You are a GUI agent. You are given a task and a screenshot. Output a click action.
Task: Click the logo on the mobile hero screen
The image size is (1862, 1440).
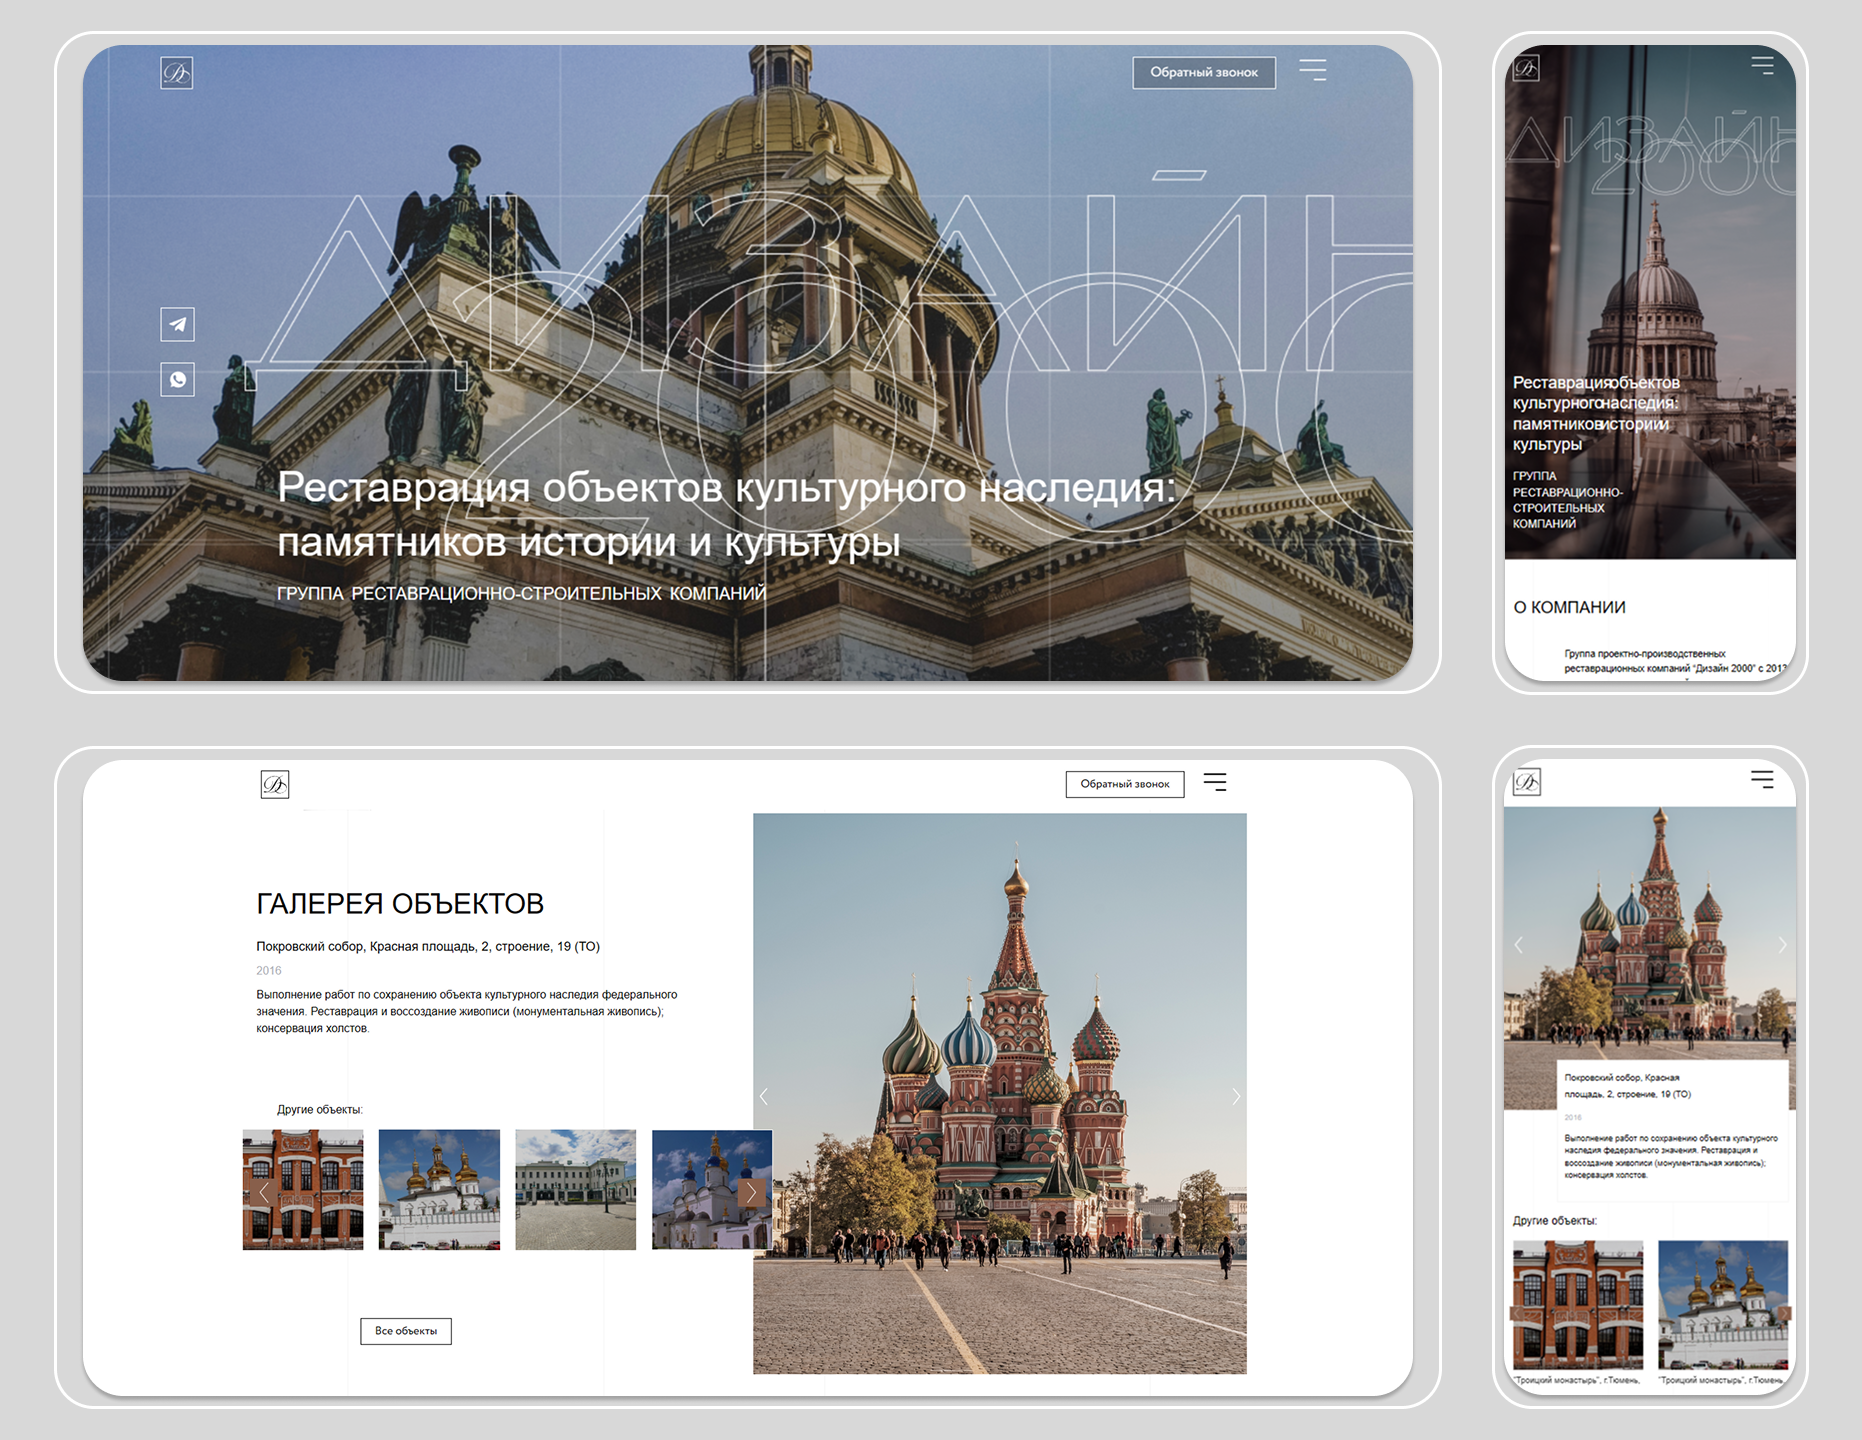click(x=1527, y=68)
